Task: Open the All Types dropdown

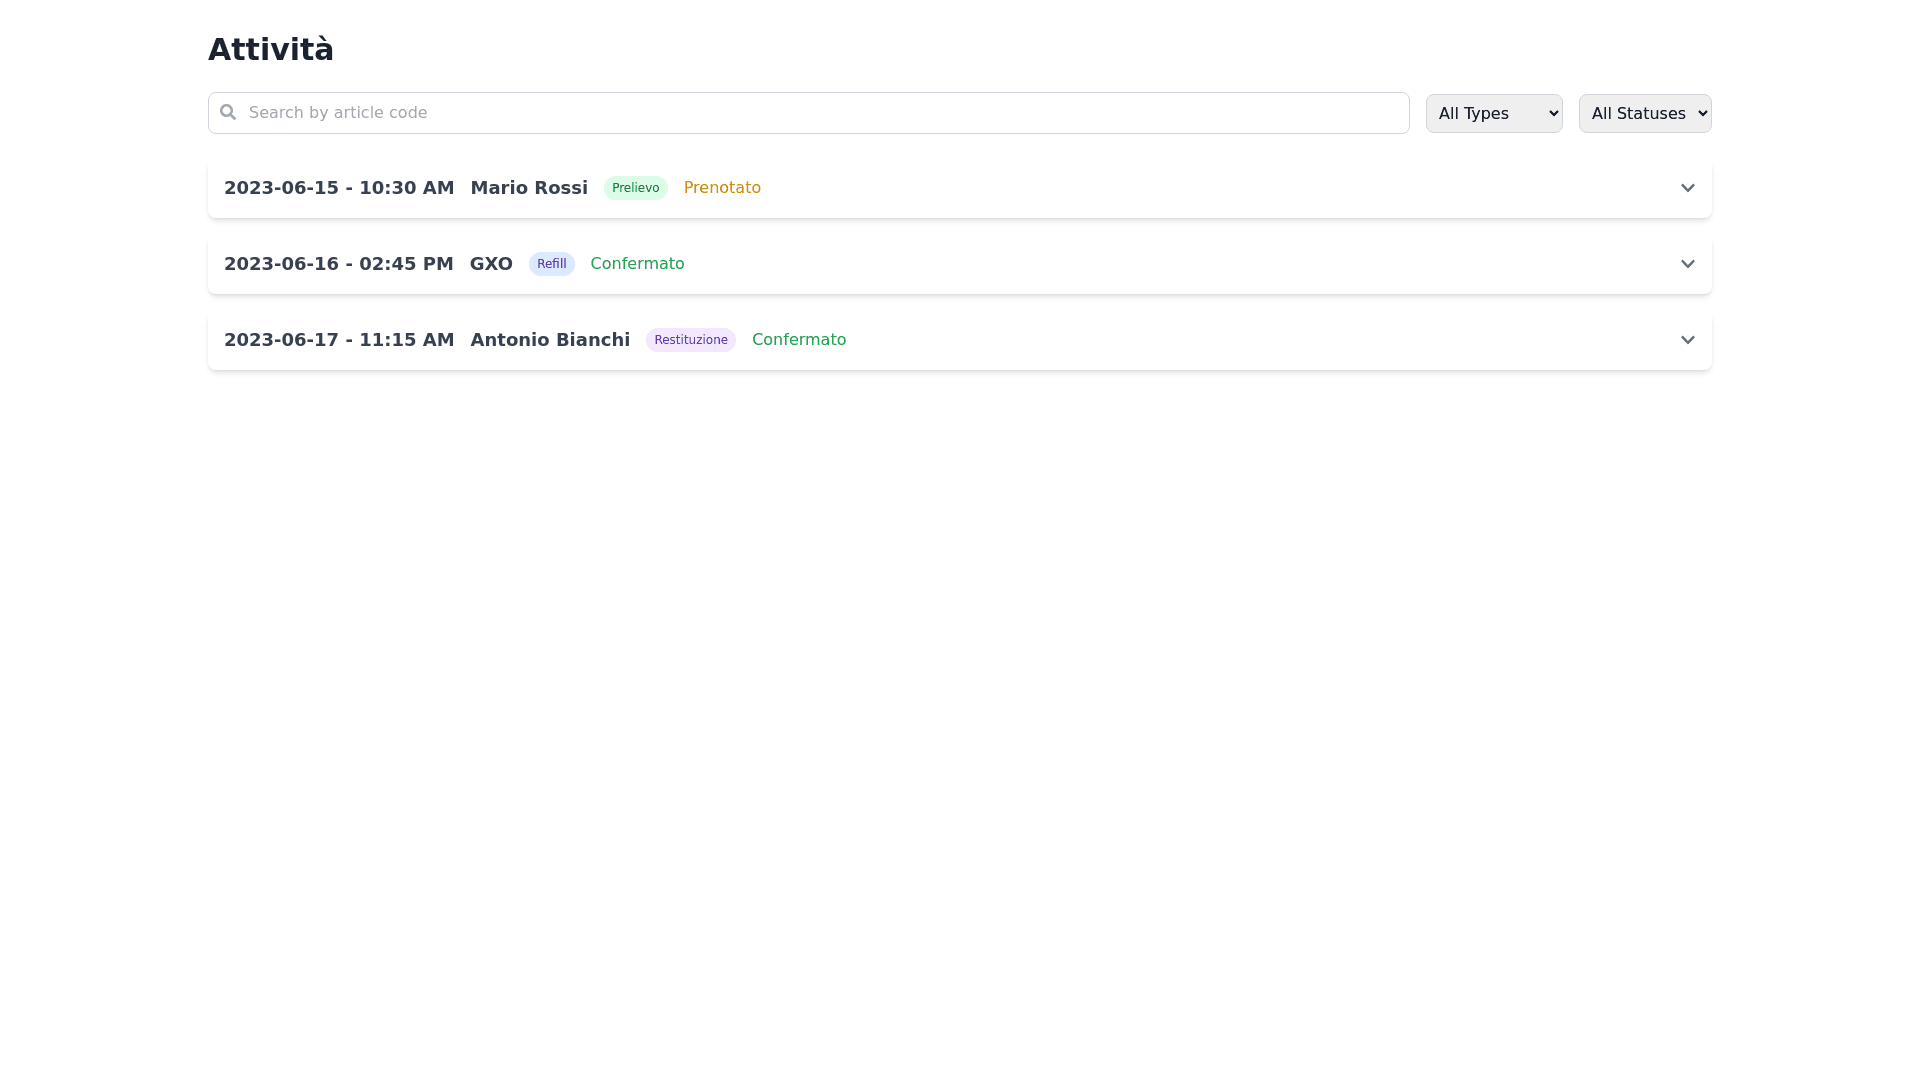Action: (1493, 113)
